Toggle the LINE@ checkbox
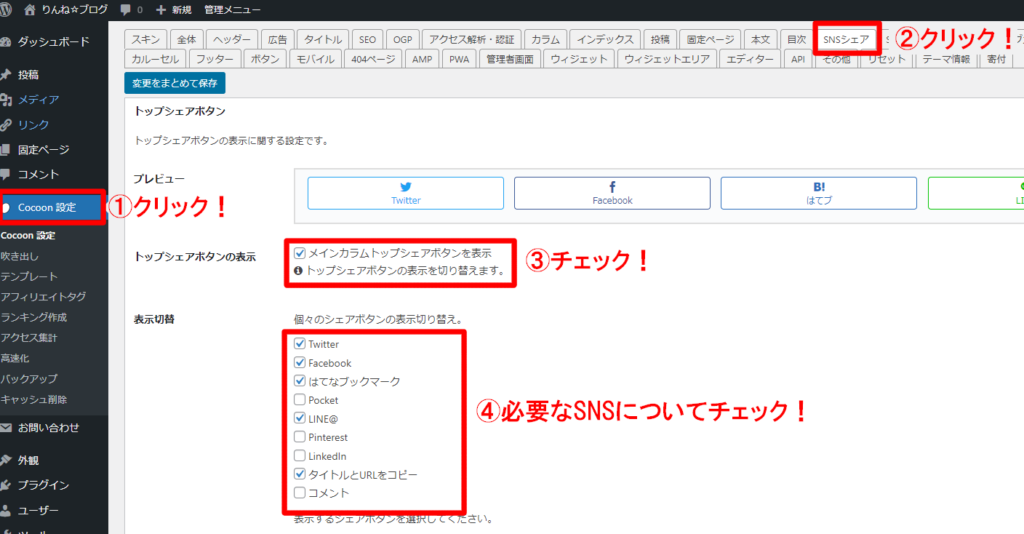The width and height of the screenshot is (1024, 534). [x=300, y=418]
